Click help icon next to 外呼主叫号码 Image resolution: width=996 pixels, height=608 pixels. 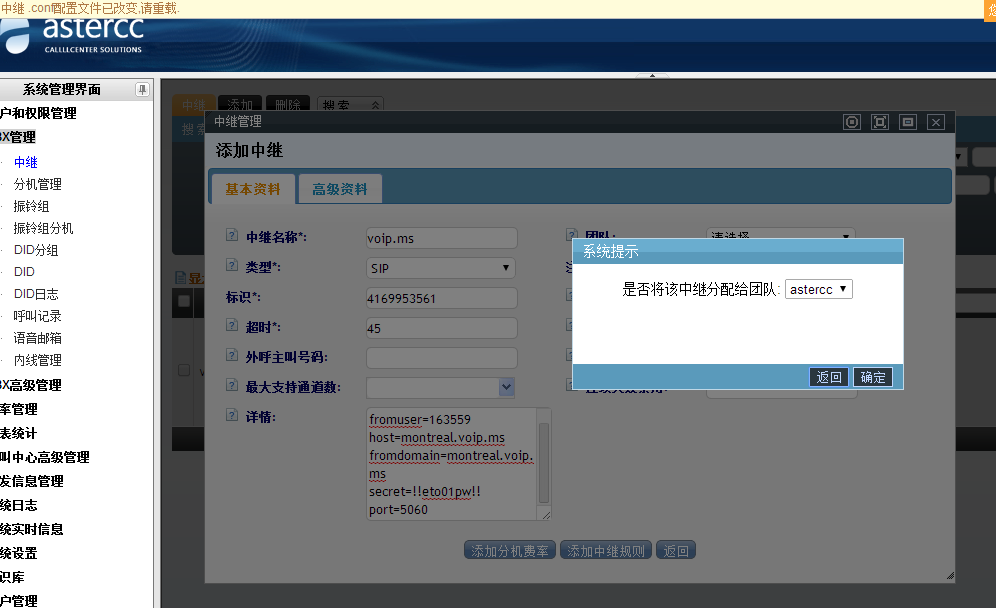232,356
